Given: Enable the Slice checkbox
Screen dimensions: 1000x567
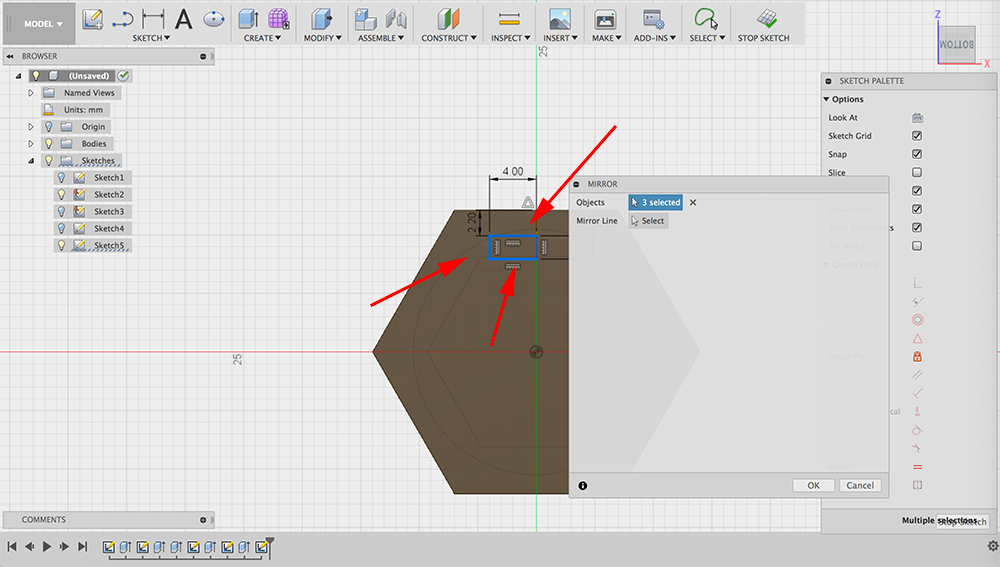Looking at the screenshot, I should [917, 172].
